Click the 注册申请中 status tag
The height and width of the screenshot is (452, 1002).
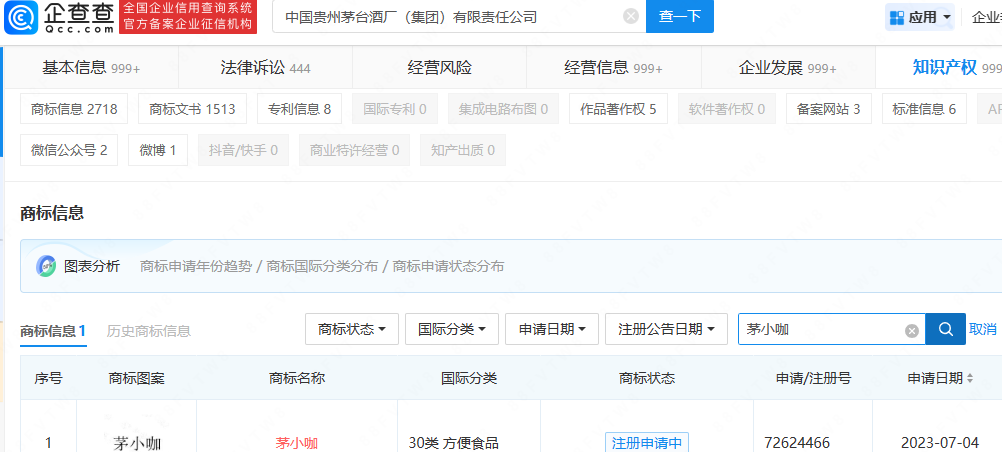(x=647, y=442)
